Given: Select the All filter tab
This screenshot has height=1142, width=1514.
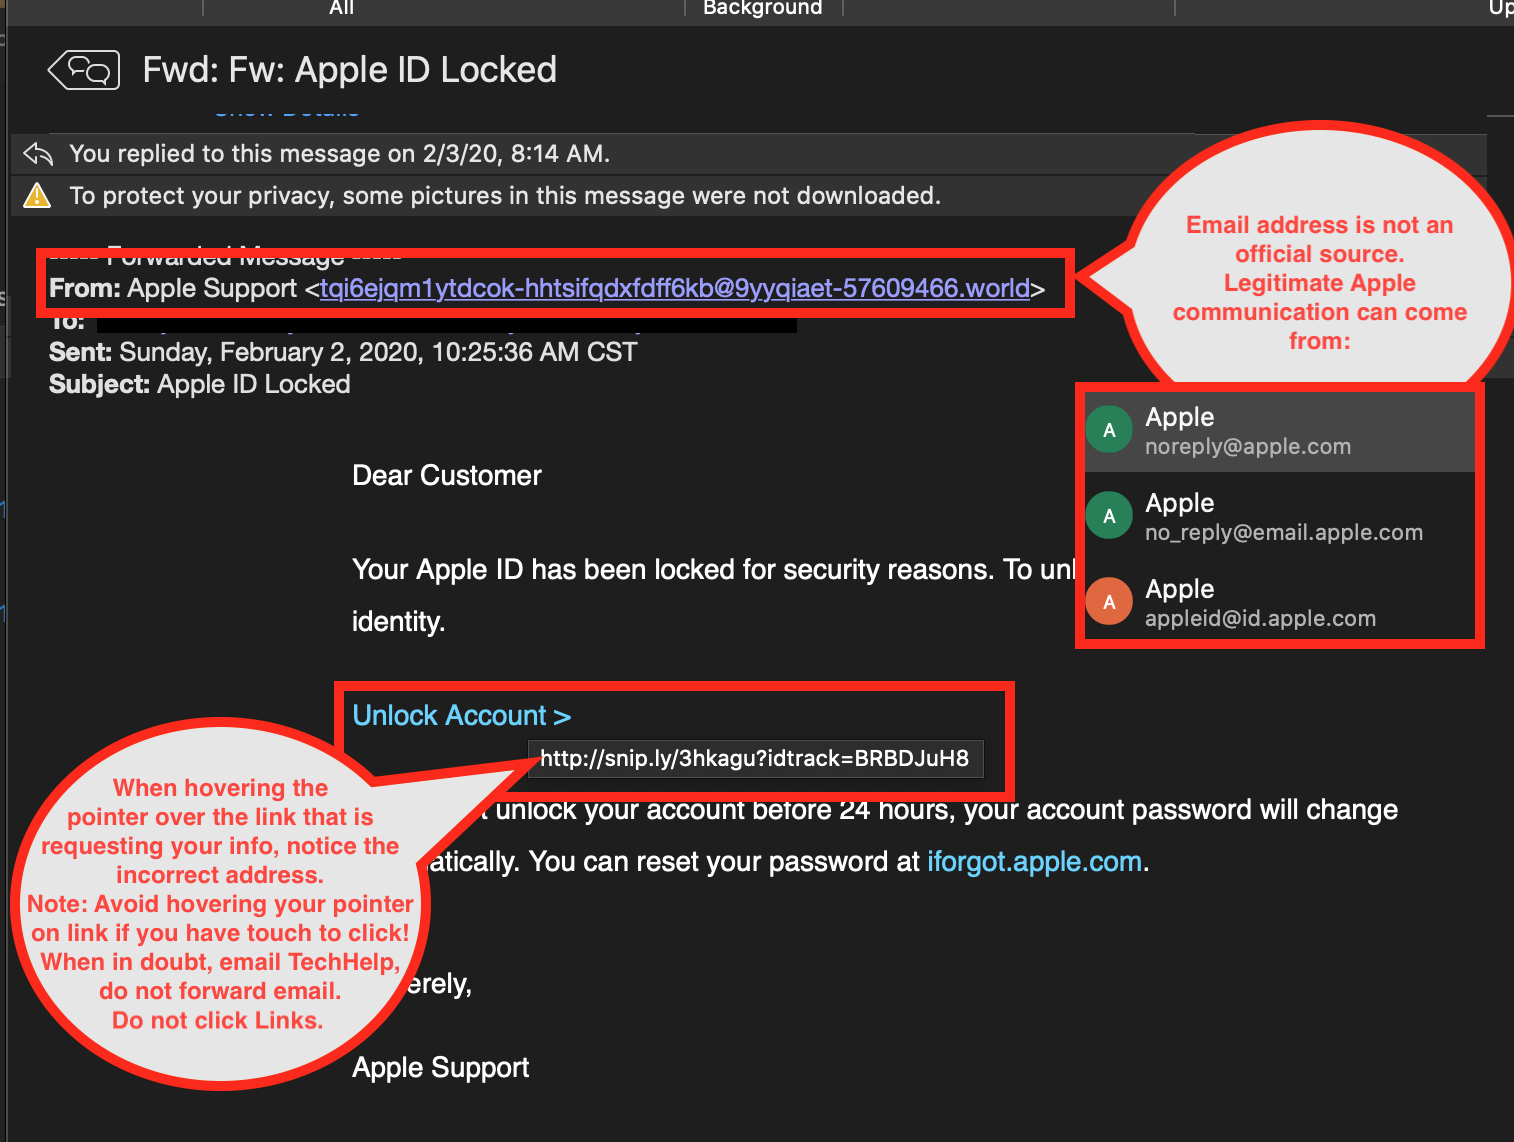Looking at the screenshot, I should 342,8.
